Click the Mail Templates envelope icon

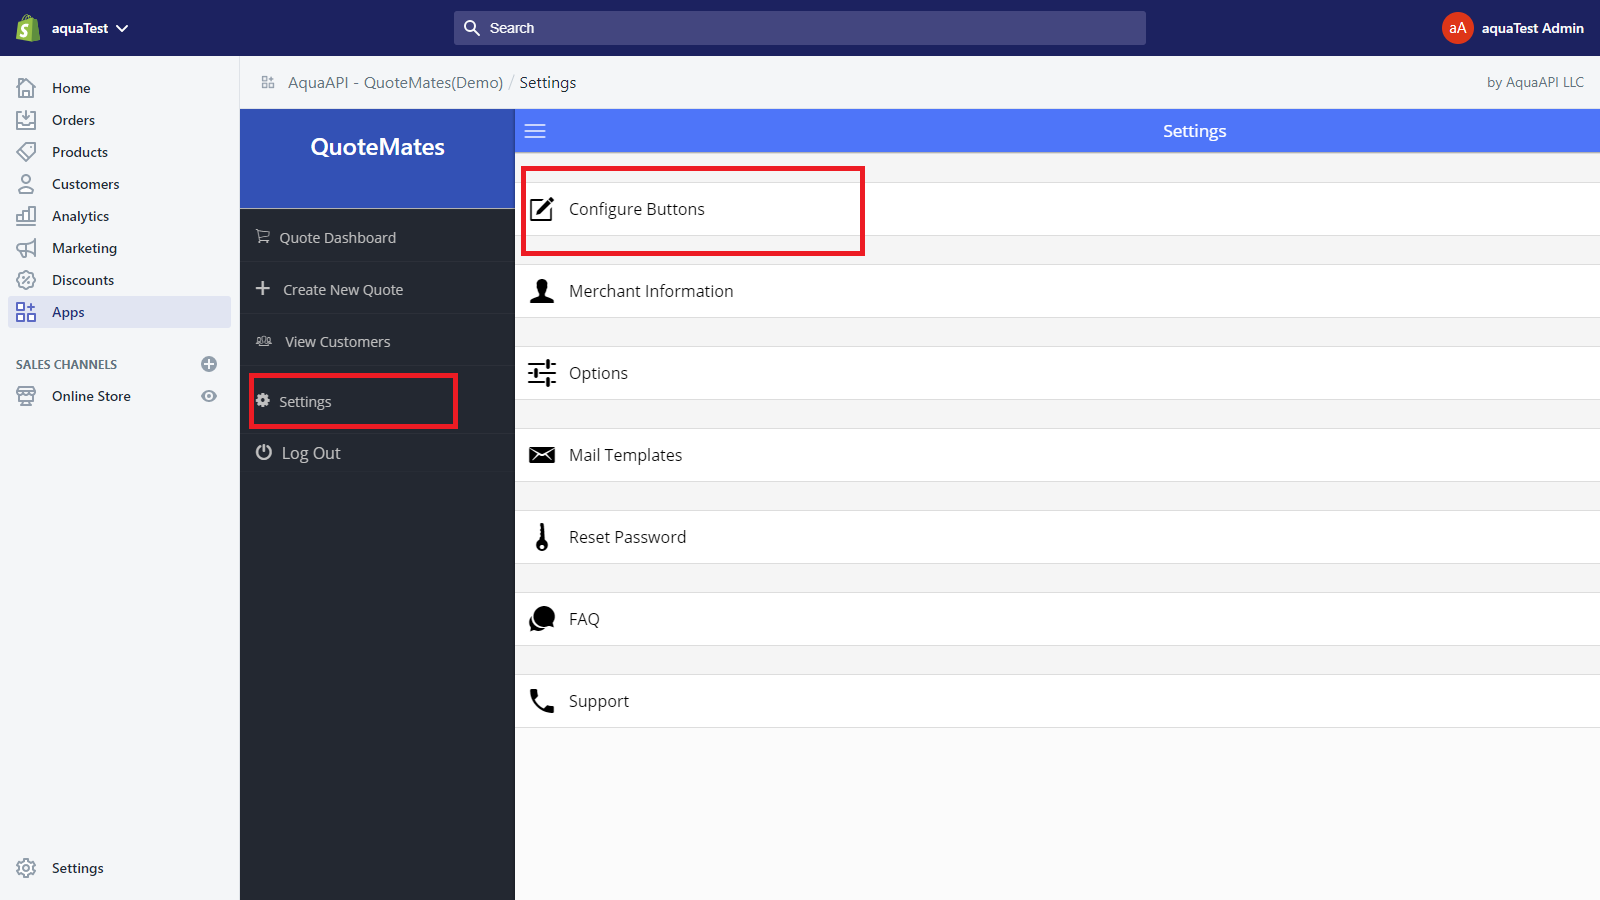(x=542, y=455)
